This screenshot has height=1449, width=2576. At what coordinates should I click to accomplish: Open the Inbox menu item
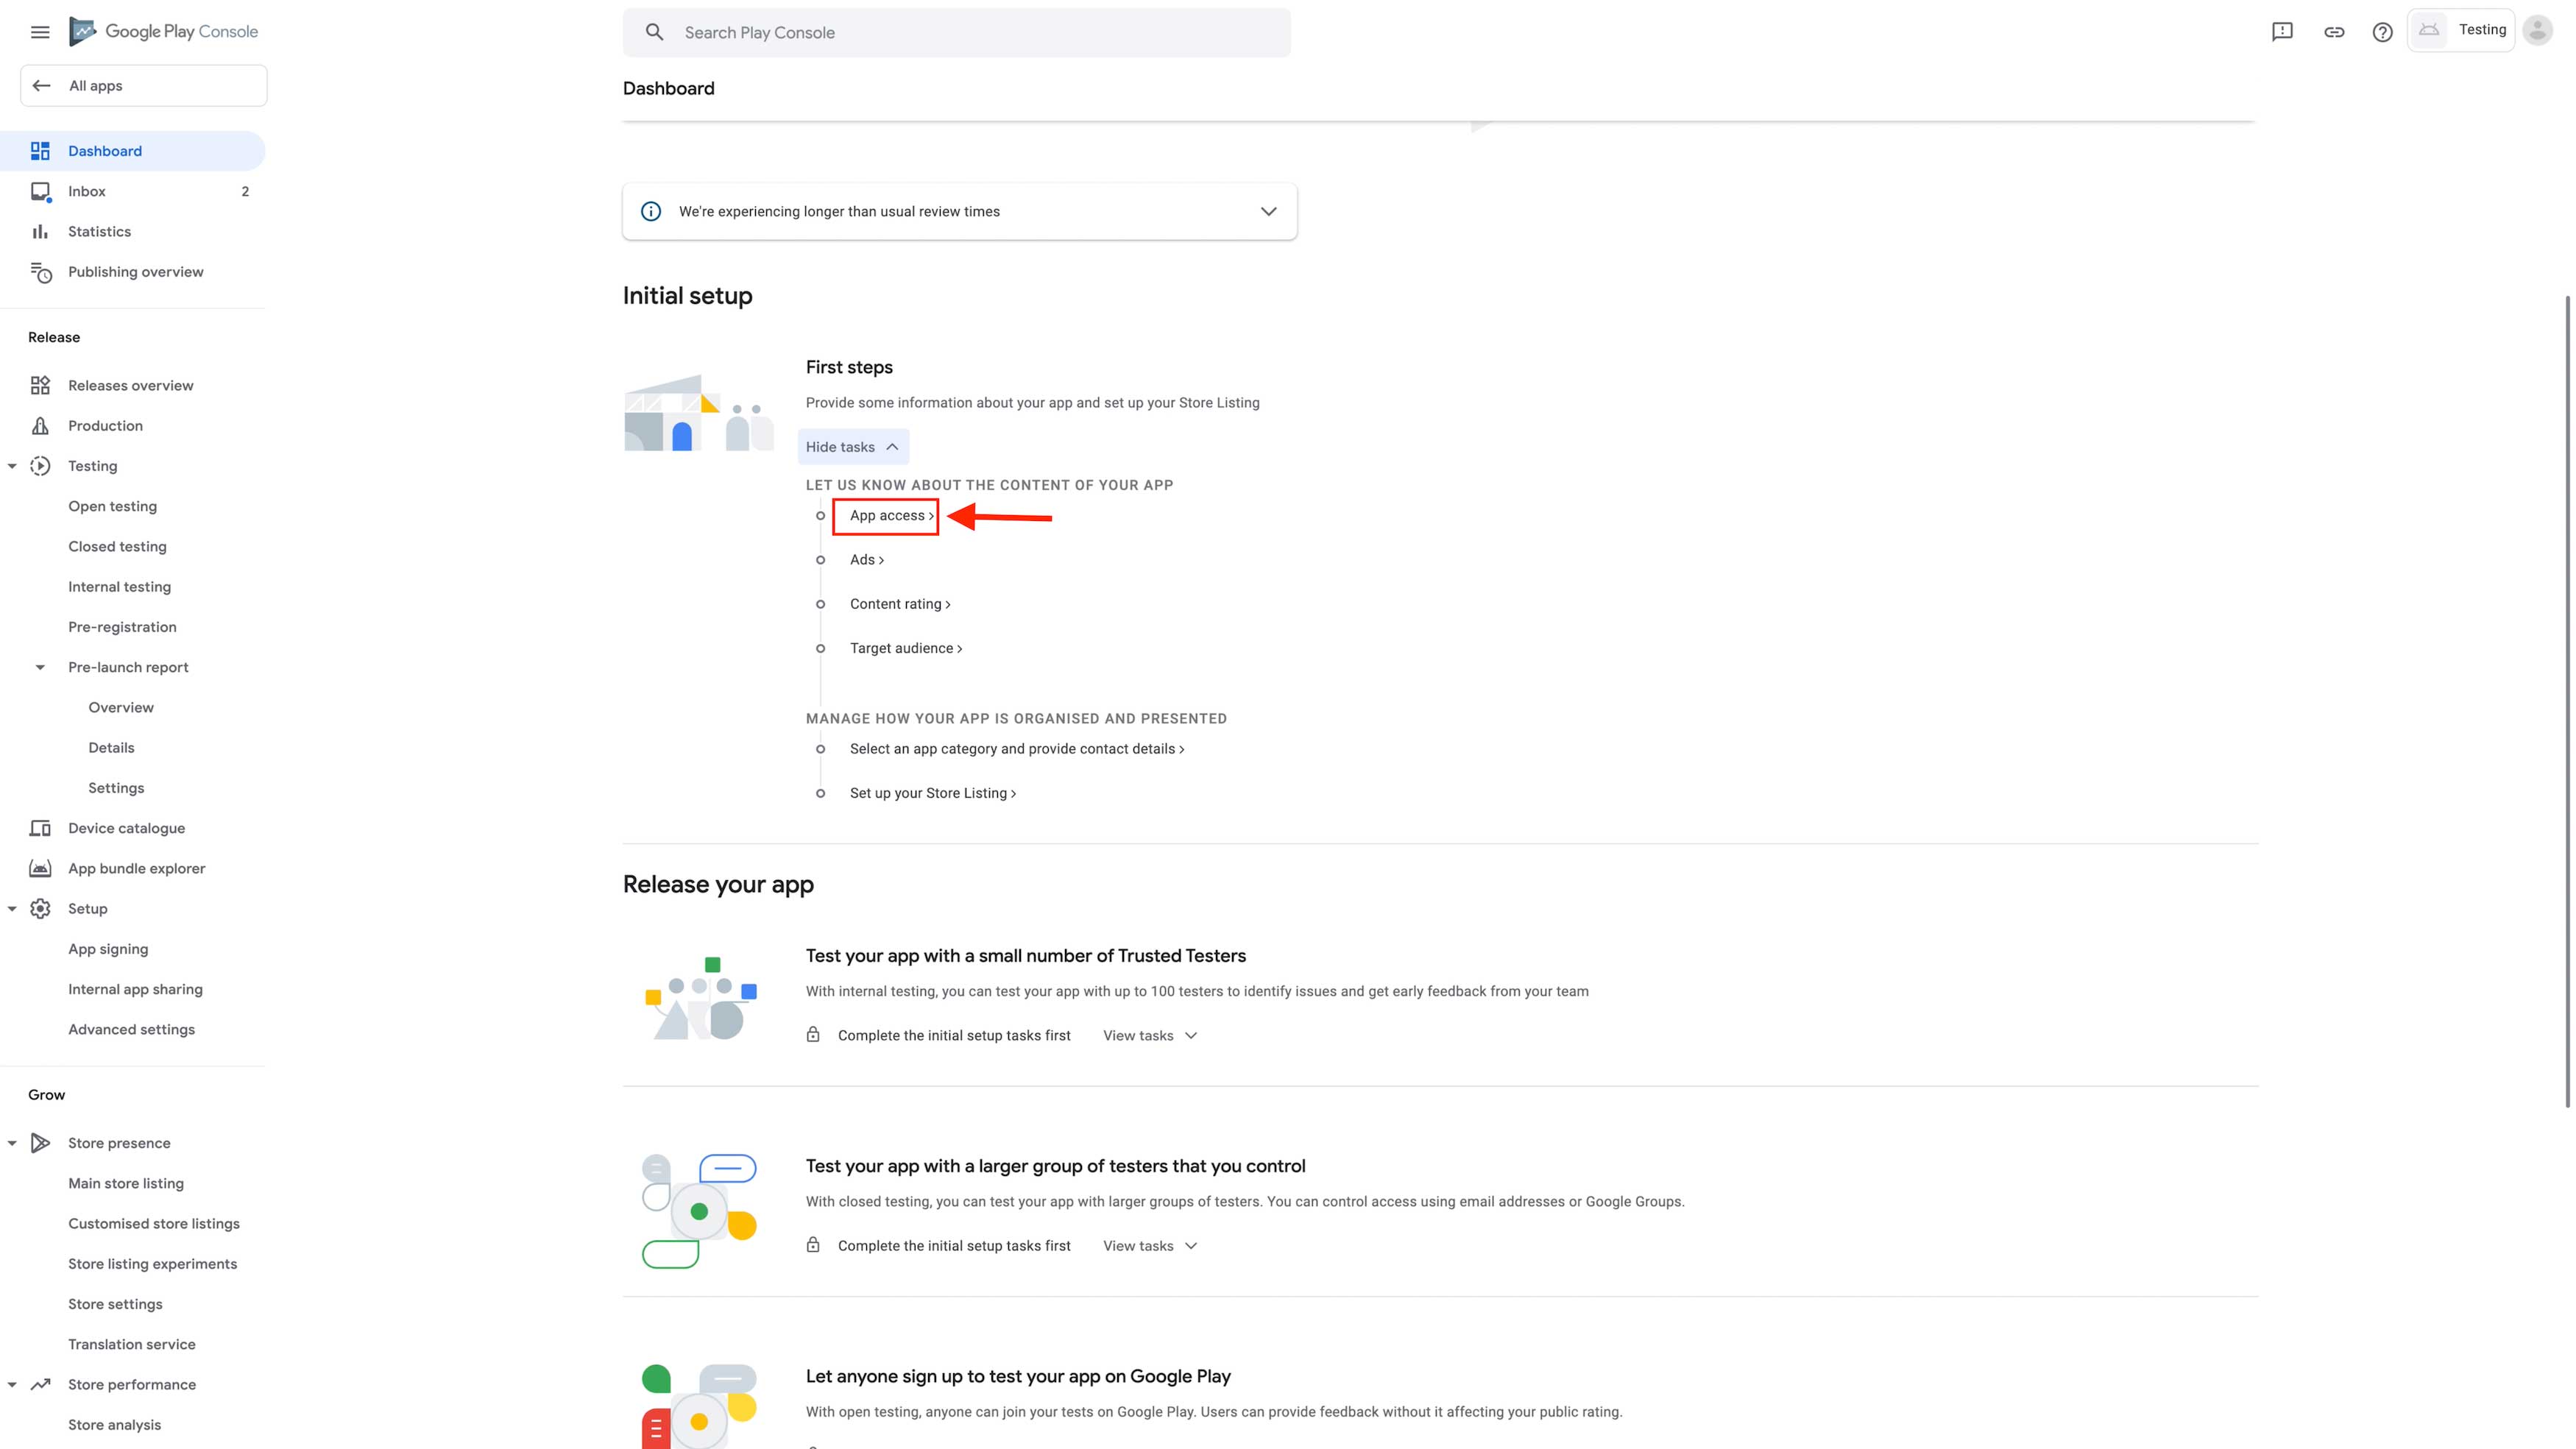[x=87, y=191]
